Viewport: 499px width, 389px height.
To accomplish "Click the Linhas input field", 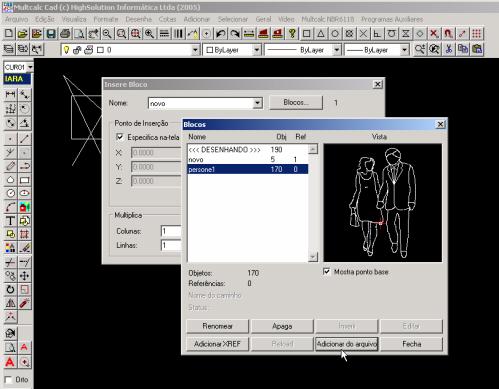I will [x=171, y=245].
